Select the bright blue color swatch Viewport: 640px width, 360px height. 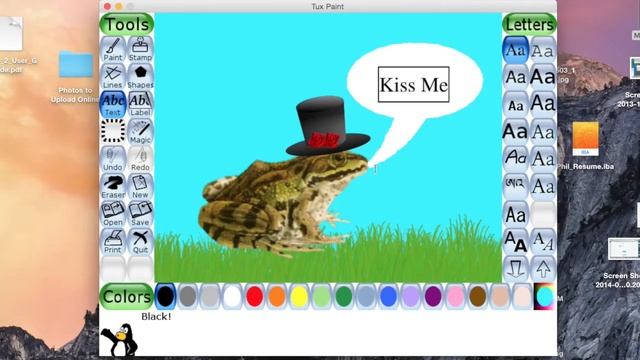388,296
